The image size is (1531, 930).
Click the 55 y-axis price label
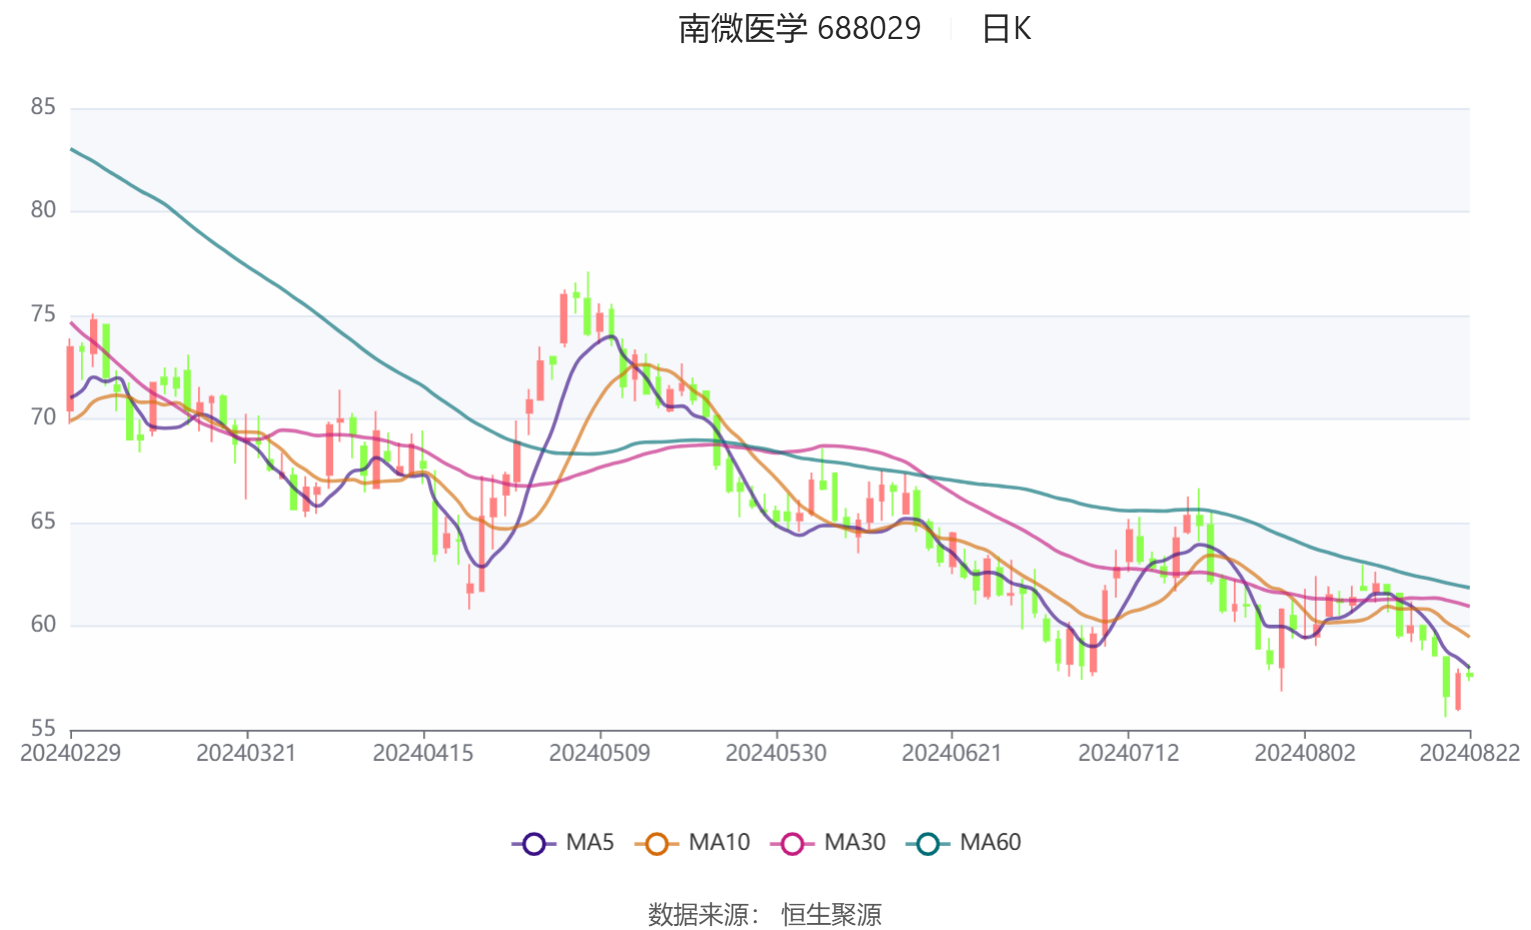tap(43, 728)
